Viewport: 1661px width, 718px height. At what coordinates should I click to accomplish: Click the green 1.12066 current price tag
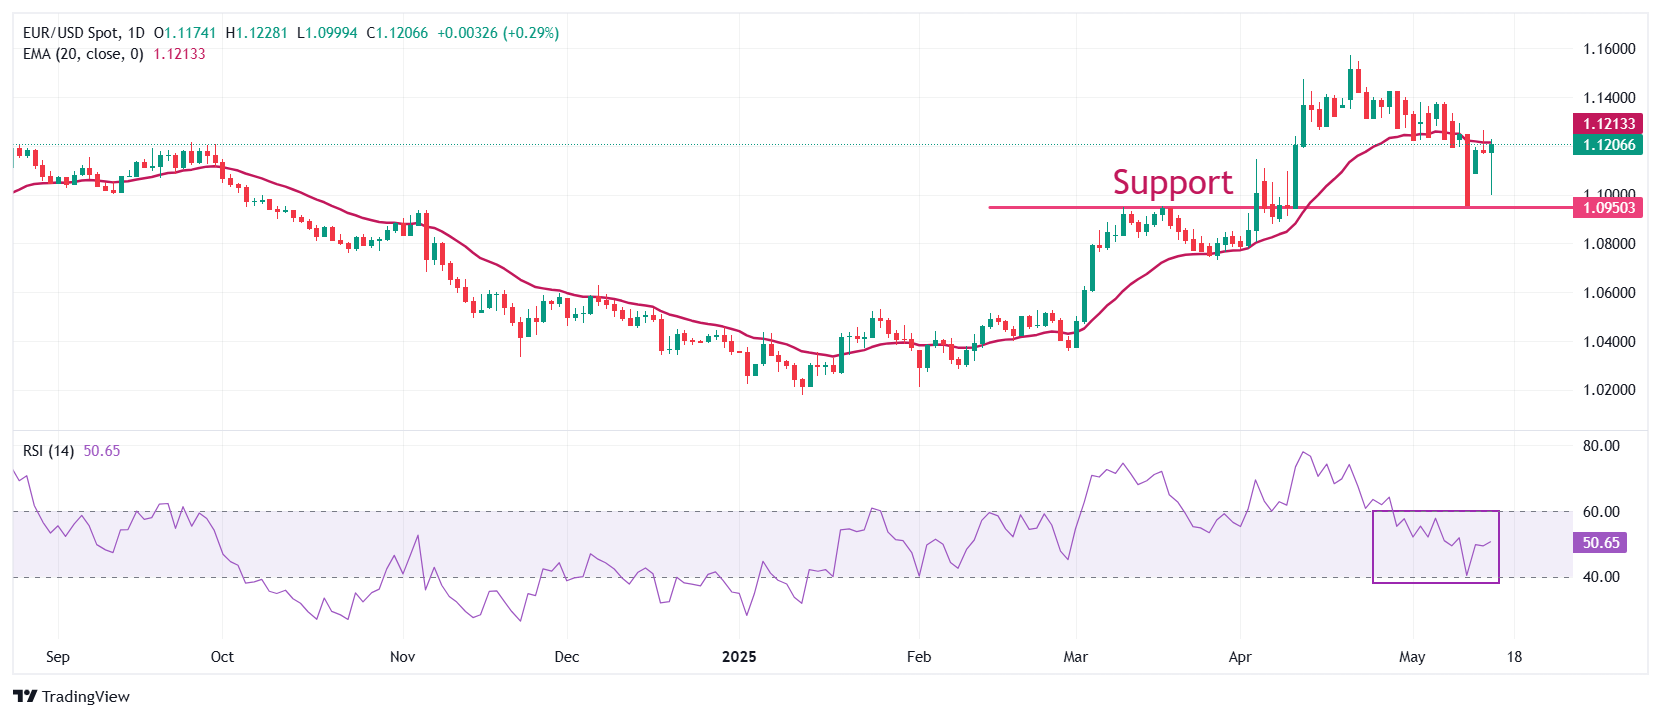pos(1608,145)
